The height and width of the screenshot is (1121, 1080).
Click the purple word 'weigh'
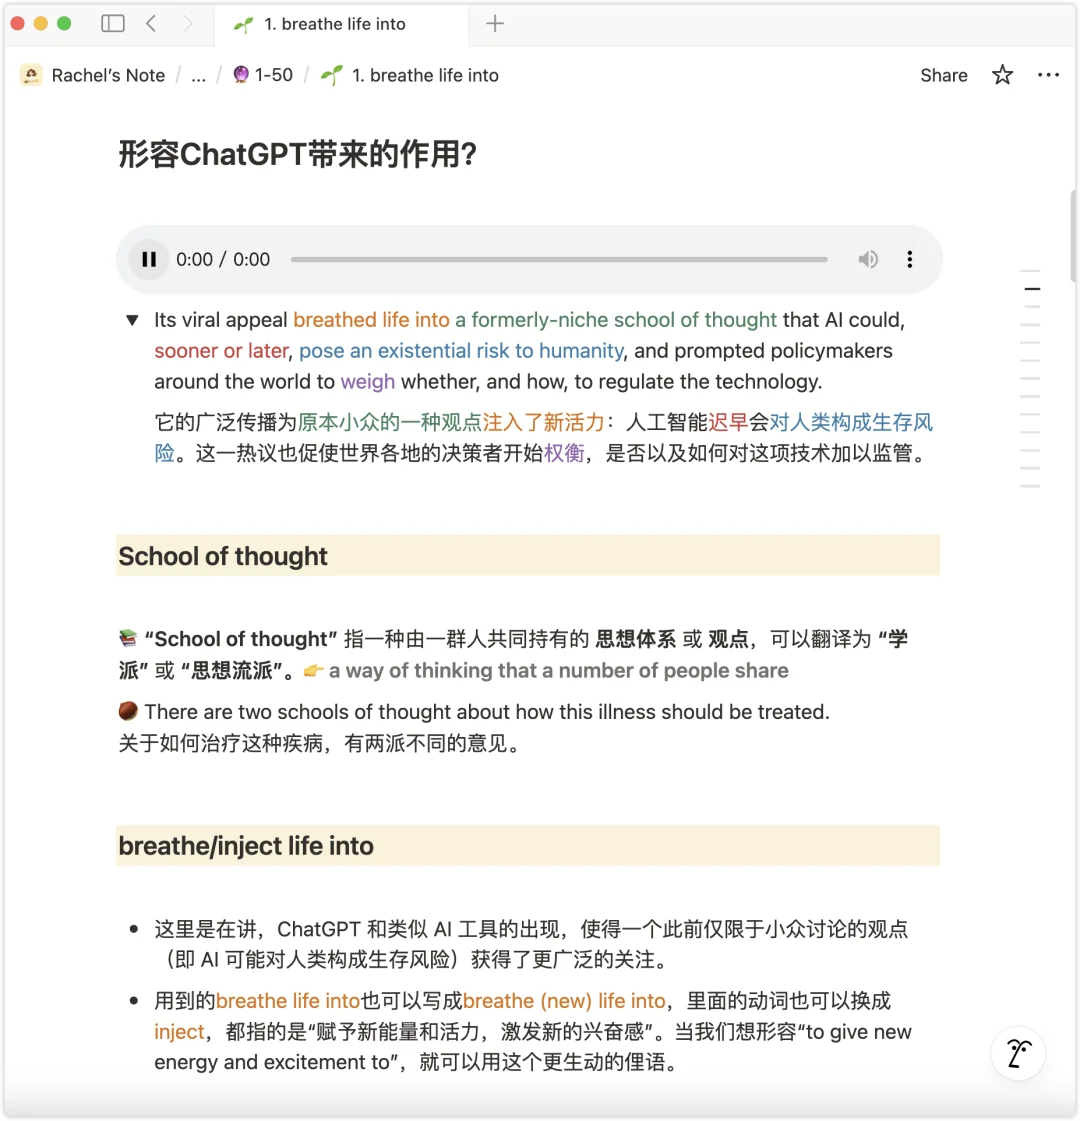point(367,382)
